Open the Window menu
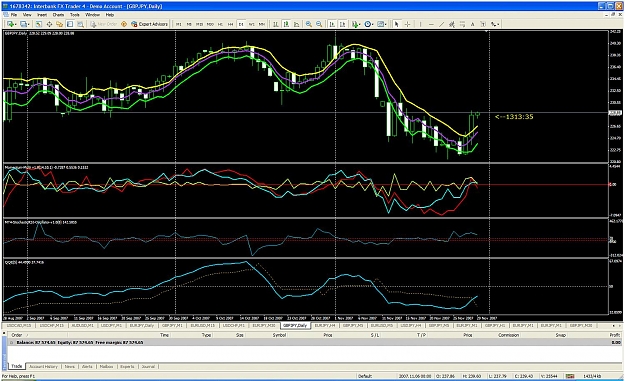Image resolution: width=625 pixels, height=381 pixels. click(x=92, y=15)
